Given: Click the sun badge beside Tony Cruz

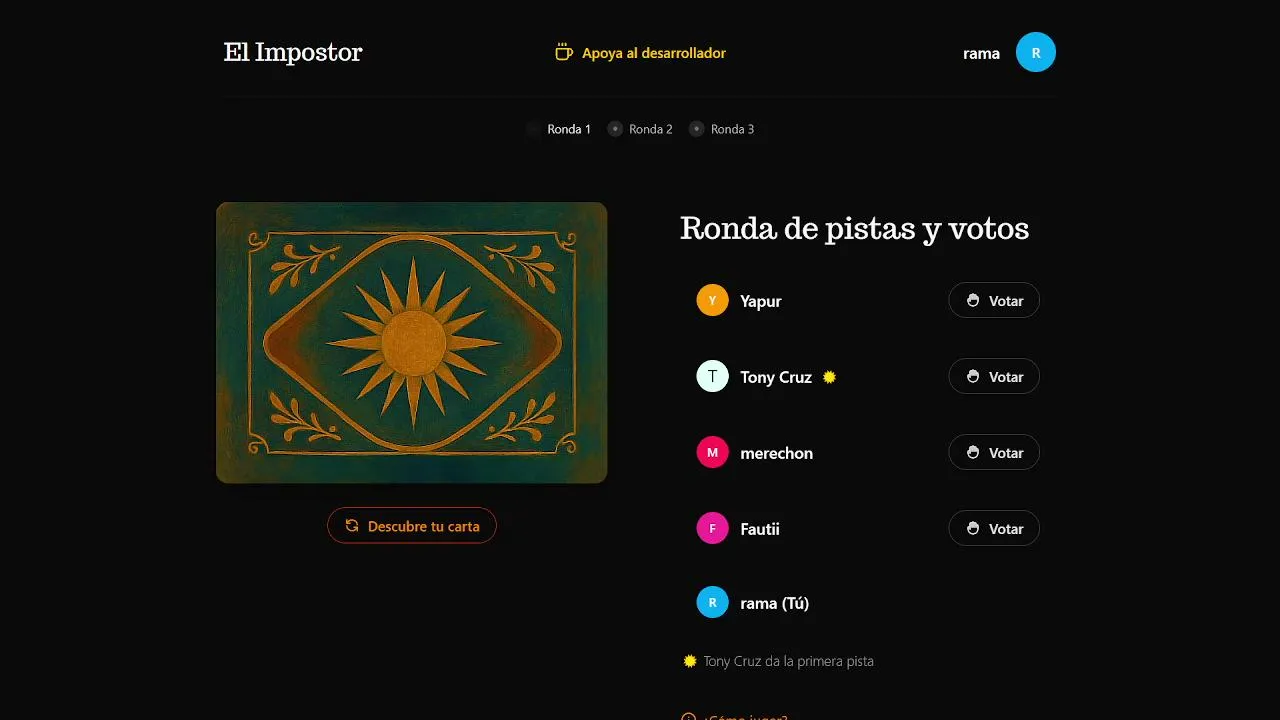Looking at the screenshot, I should point(829,377).
